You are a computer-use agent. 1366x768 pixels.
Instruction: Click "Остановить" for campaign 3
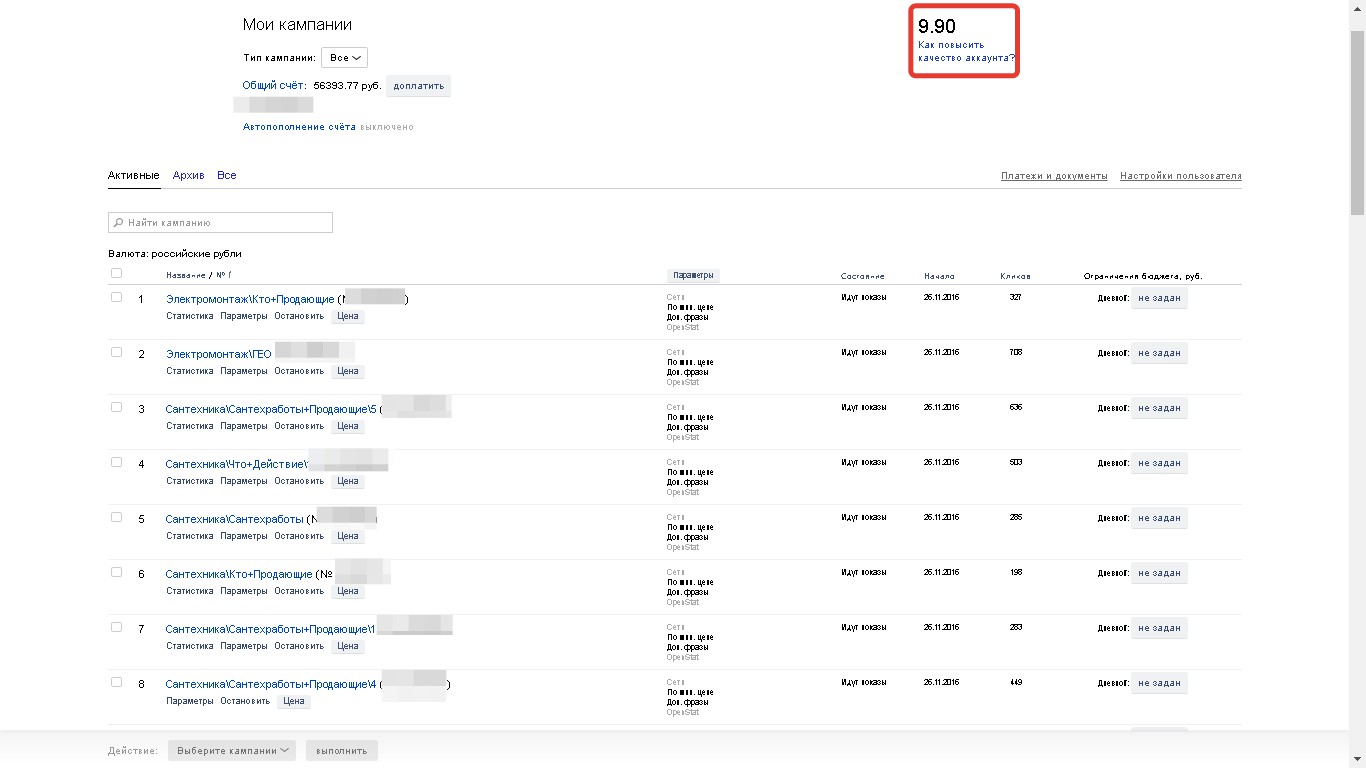tap(299, 426)
